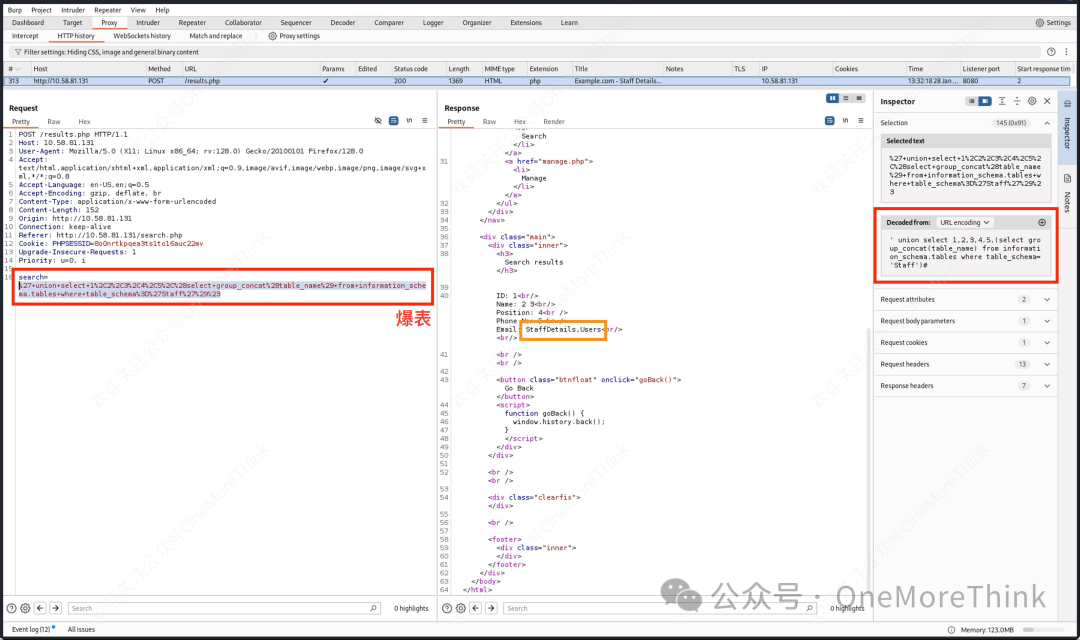Toggle Request pretty-print wrap button
Image resolution: width=1080 pixels, height=640 pixels.
tap(393, 121)
